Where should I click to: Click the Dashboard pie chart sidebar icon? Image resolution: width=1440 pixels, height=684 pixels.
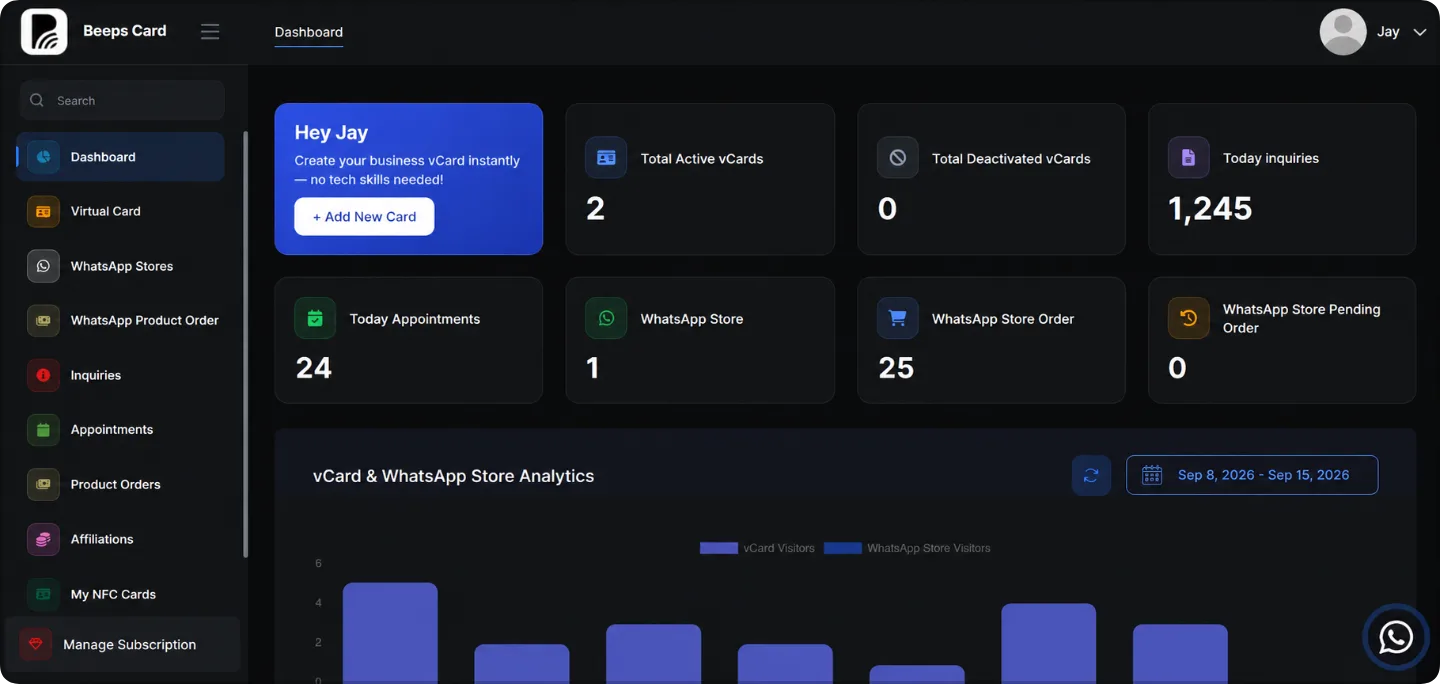click(43, 157)
